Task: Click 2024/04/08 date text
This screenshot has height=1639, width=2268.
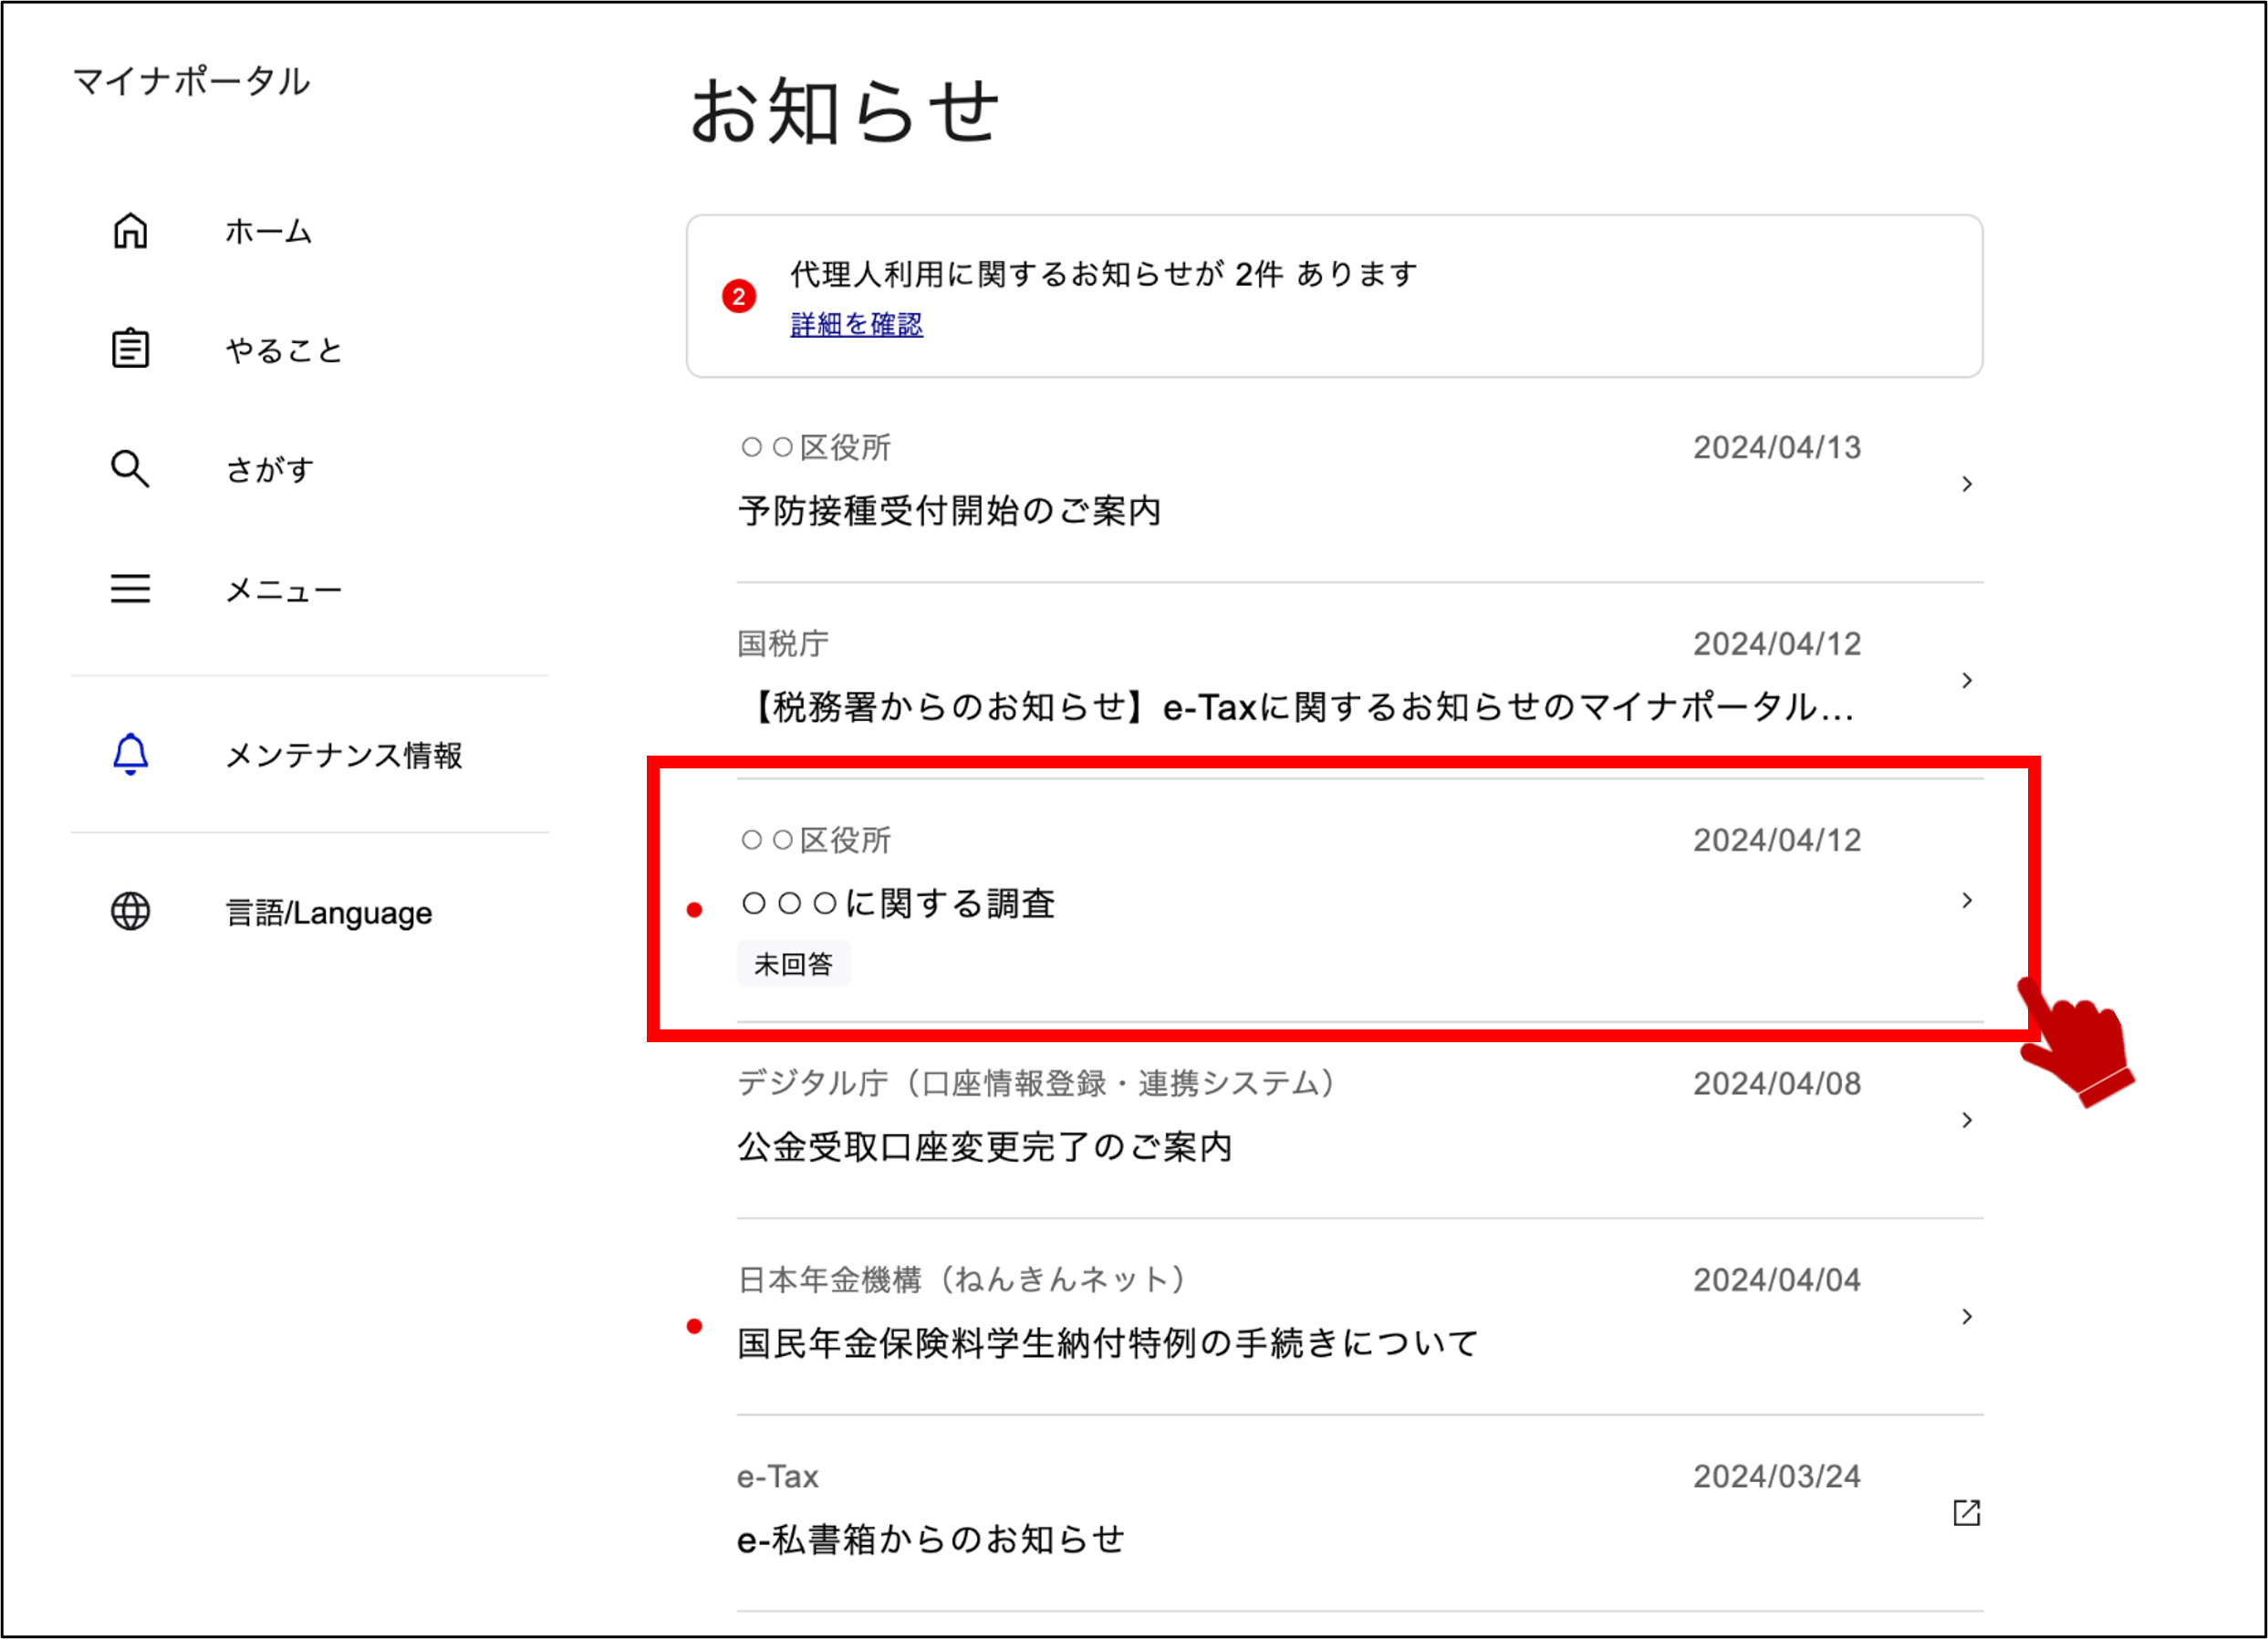Action: [1776, 1084]
